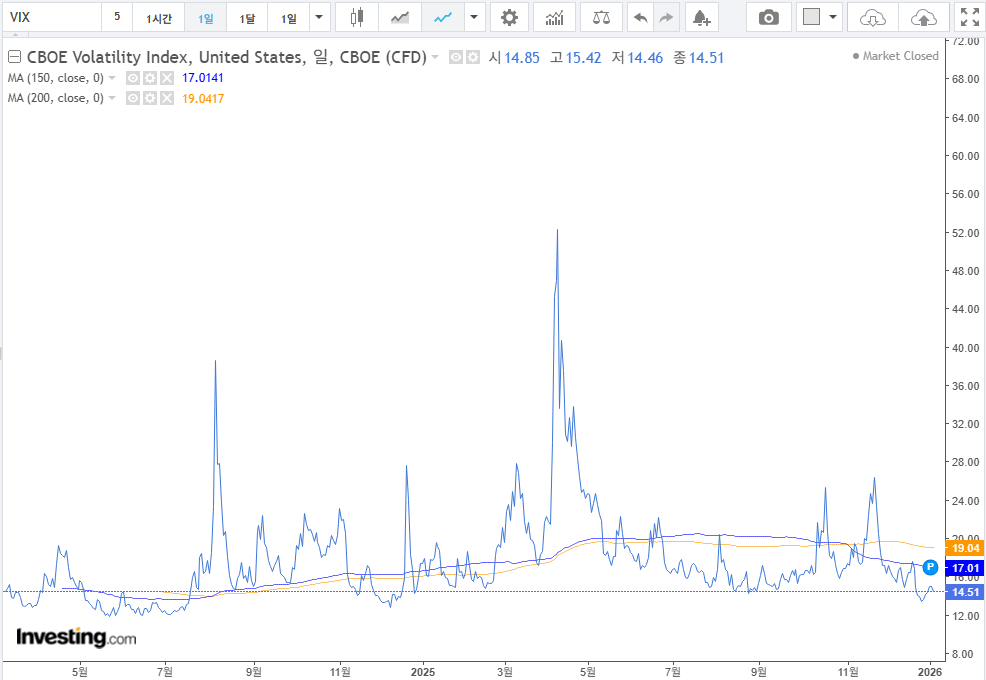Load chart from cloud
The height and width of the screenshot is (680, 986).
point(872,17)
